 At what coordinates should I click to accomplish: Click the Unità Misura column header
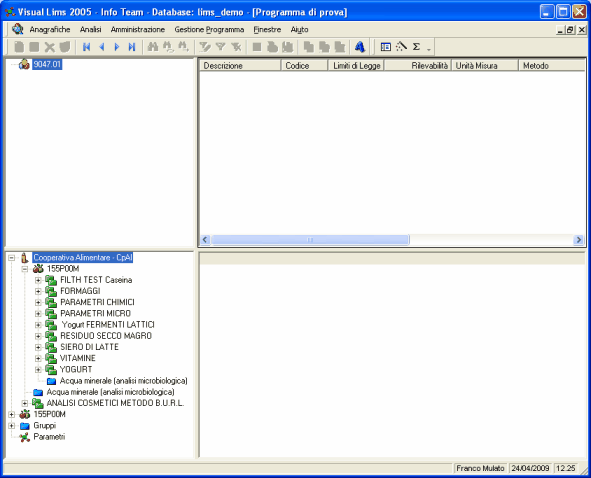click(485, 66)
